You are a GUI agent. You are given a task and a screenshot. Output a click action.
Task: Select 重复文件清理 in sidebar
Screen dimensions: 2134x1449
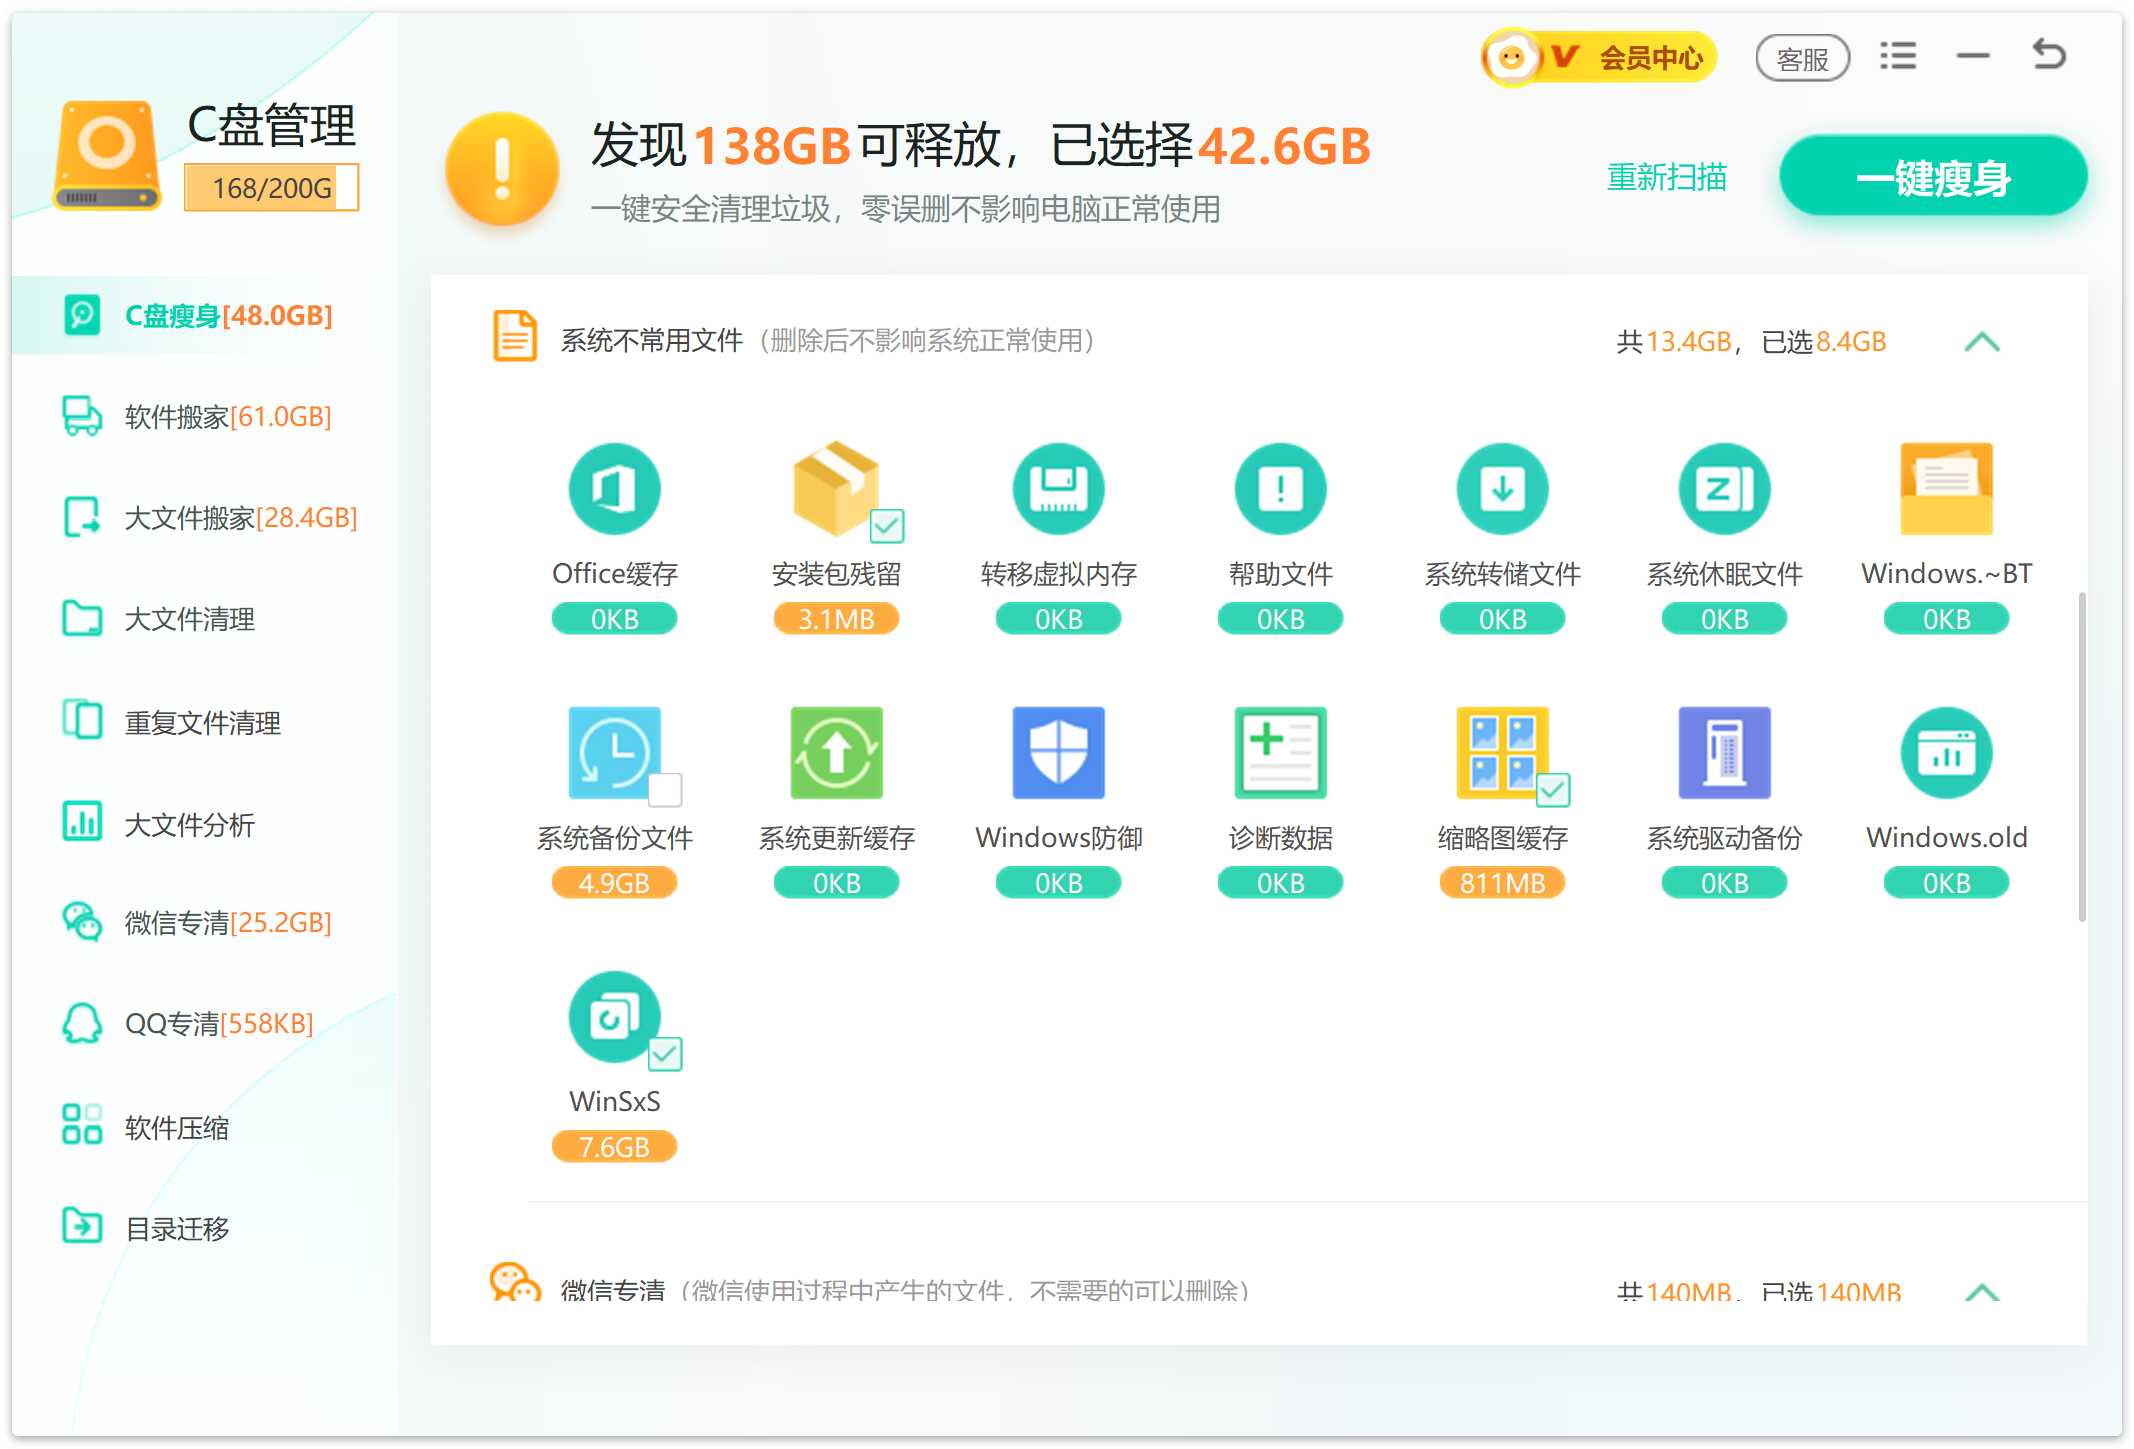pos(204,722)
